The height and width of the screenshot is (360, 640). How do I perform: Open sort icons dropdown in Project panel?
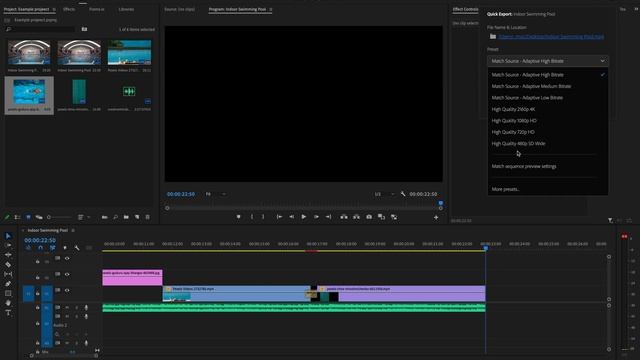83,217
